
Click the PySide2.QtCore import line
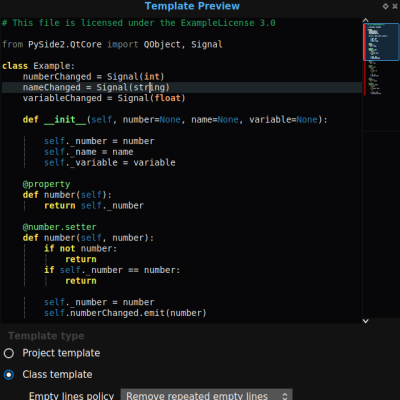[x=112, y=44]
